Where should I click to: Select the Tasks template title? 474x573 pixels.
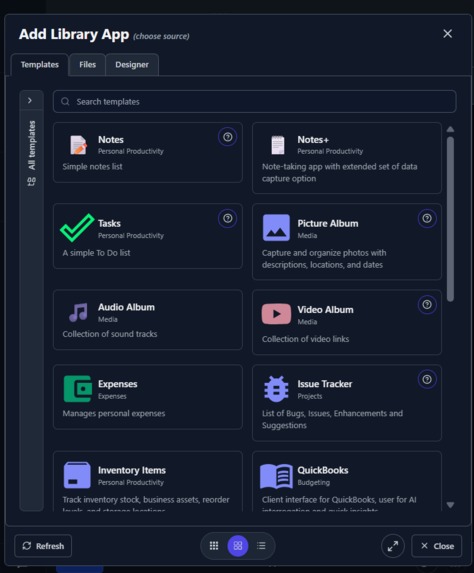coord(109,223)
